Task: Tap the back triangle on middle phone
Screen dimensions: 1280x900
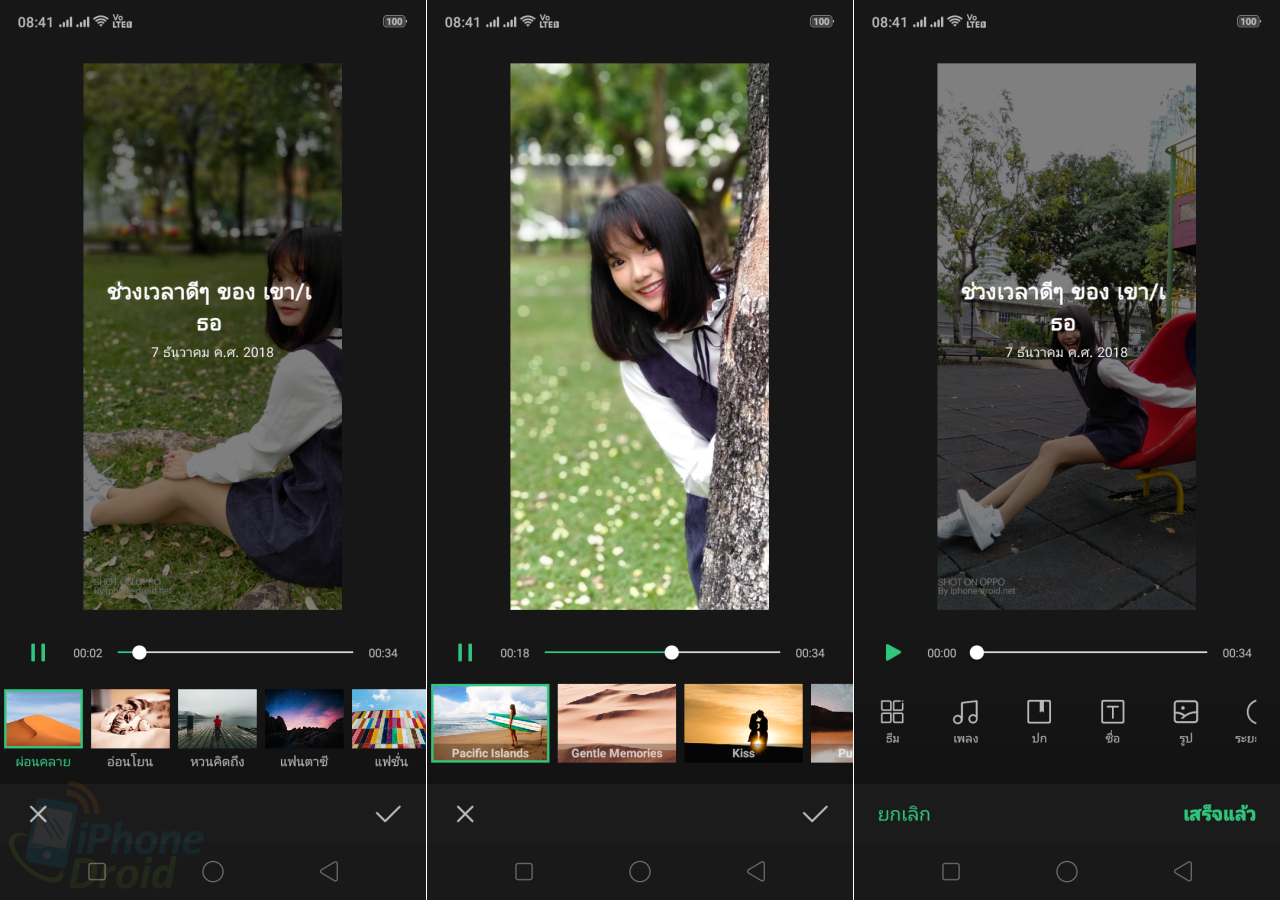Action: tap(755, 872)
